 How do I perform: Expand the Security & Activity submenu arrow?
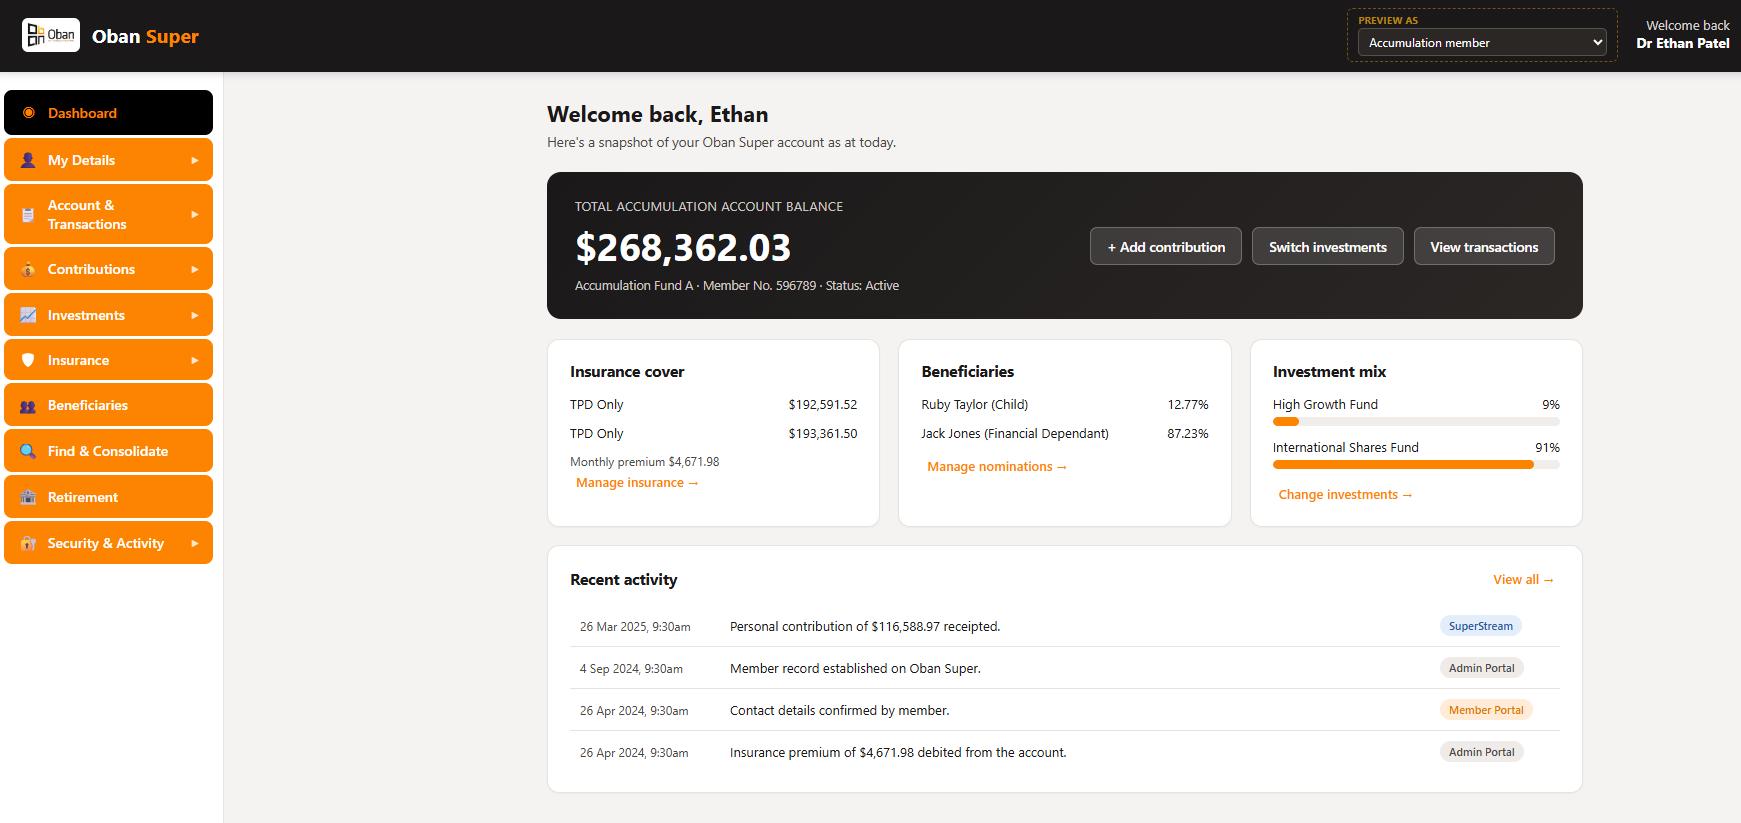coord(195,543)
